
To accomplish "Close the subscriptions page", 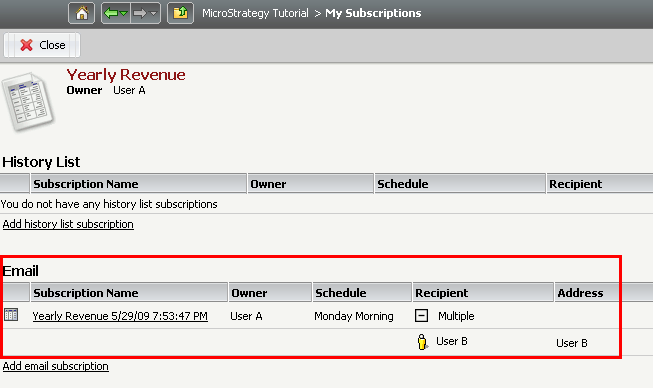I will click(x=42, y=45).
